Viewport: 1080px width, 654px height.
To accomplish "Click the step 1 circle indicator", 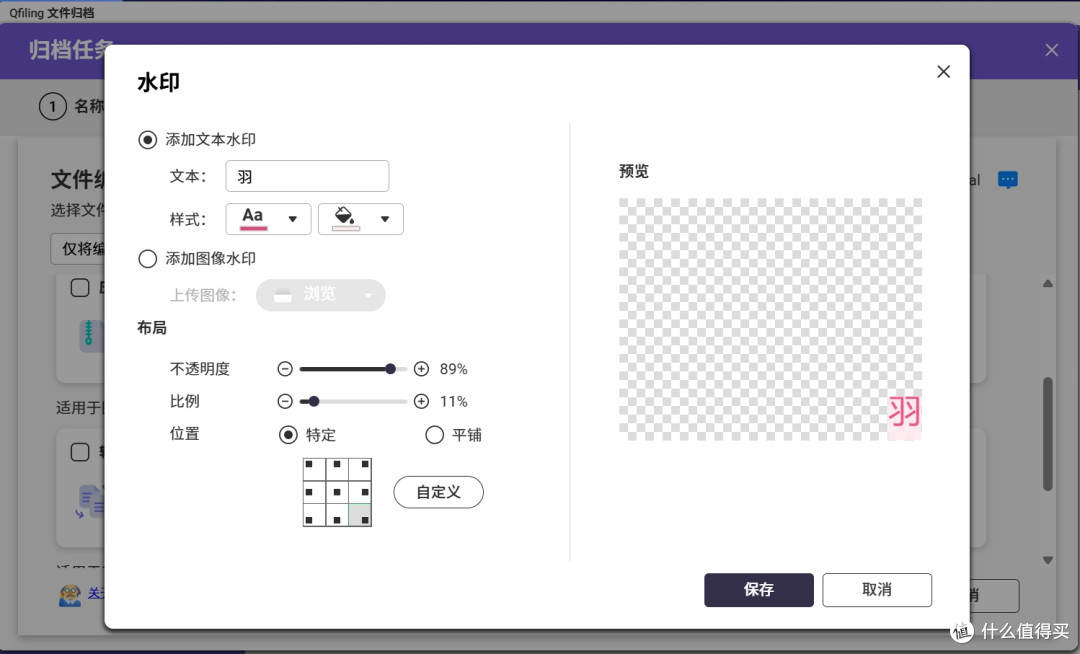I will coord(53,107).
